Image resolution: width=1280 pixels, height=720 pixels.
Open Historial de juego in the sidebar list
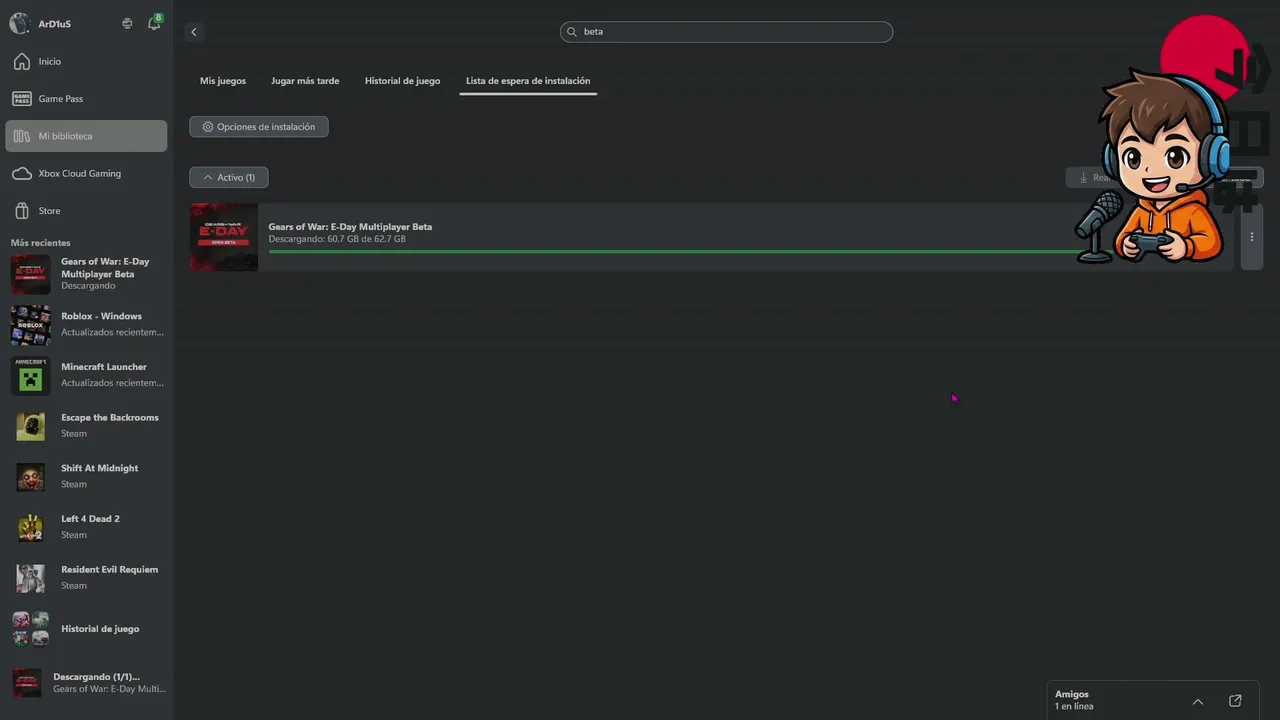coord(86,630)
